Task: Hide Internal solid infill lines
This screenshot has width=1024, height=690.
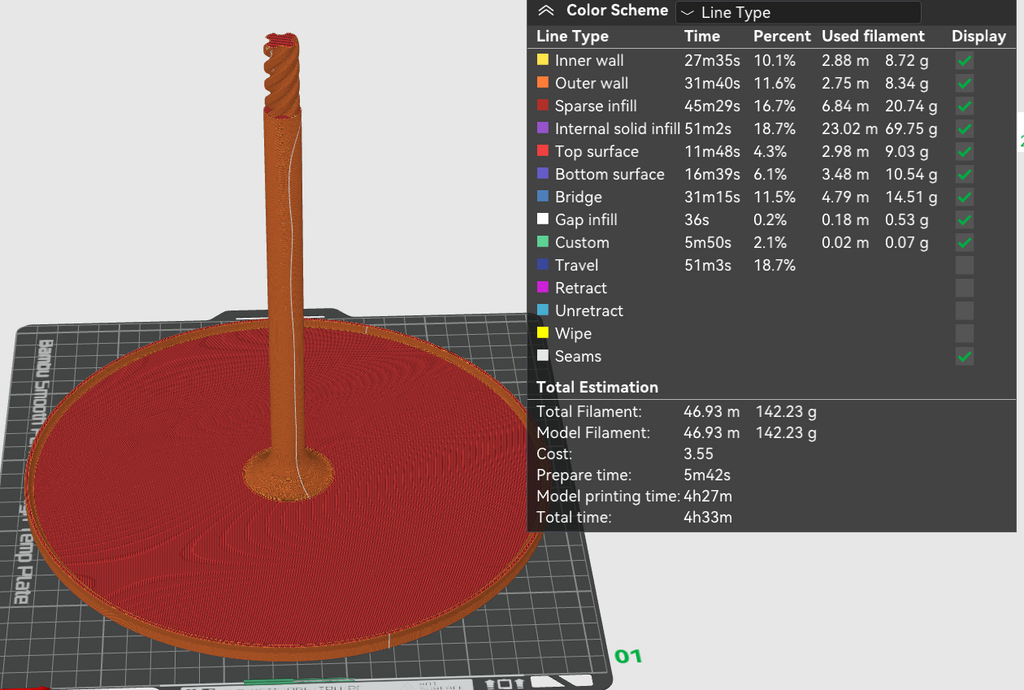Action: [964, 129]
